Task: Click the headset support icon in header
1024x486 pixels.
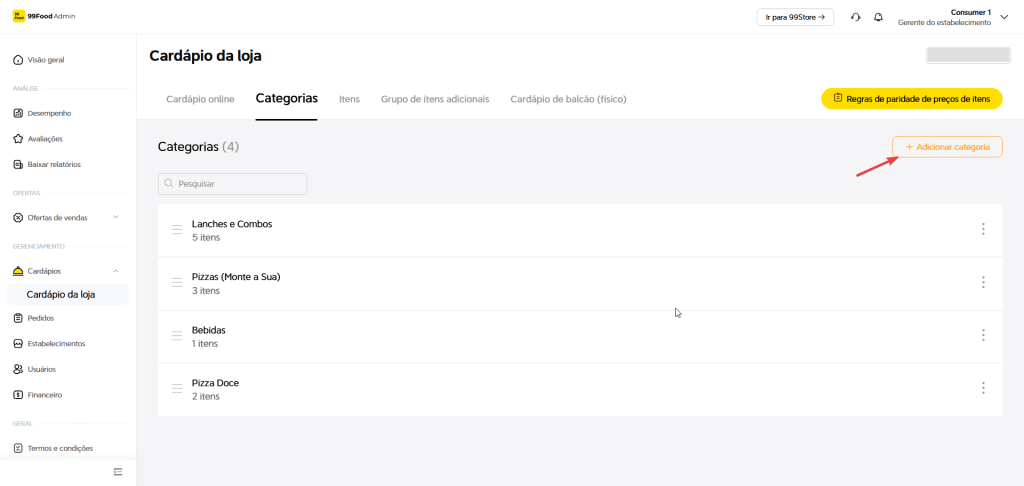Action: [x=855, y=17]
